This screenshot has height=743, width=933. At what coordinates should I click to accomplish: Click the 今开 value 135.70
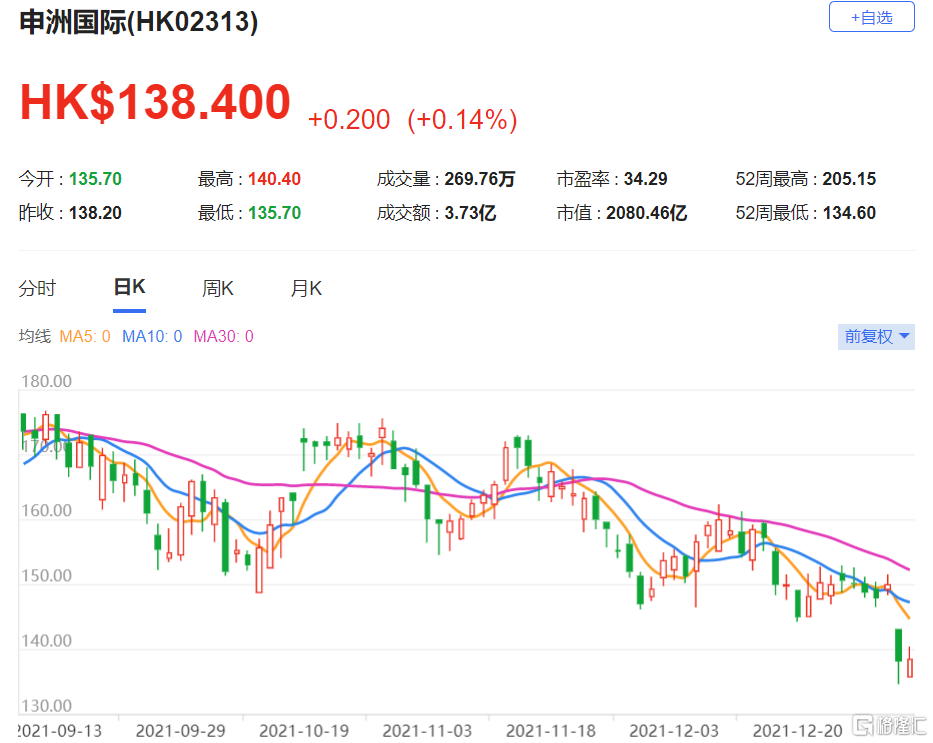(x=95, y=178)
